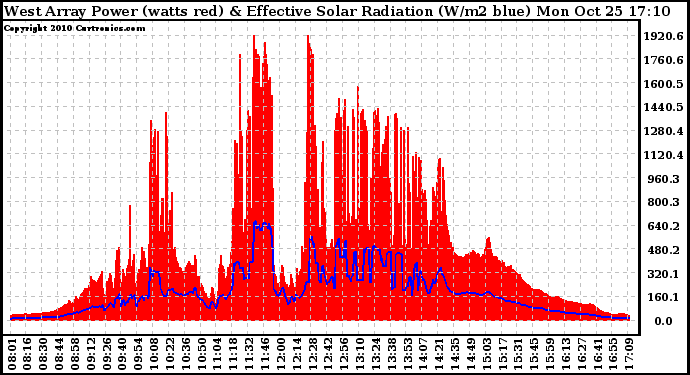Click the 15:31 time label

click(519, 354)
